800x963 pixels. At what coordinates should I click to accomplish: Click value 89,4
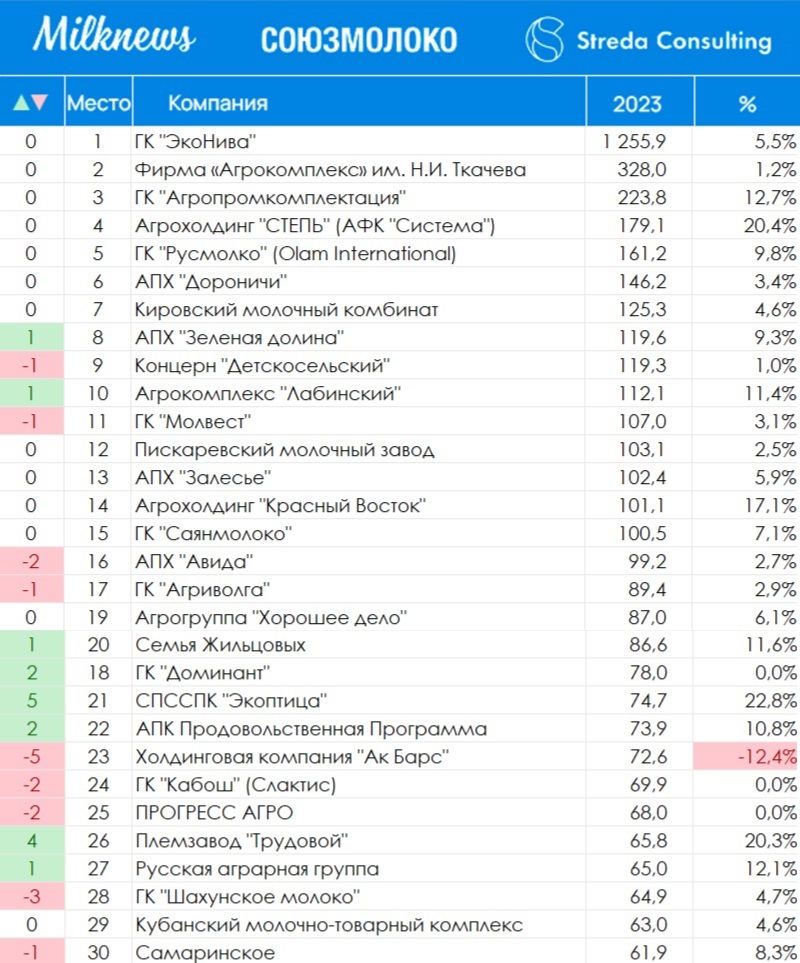pos(647,590)
